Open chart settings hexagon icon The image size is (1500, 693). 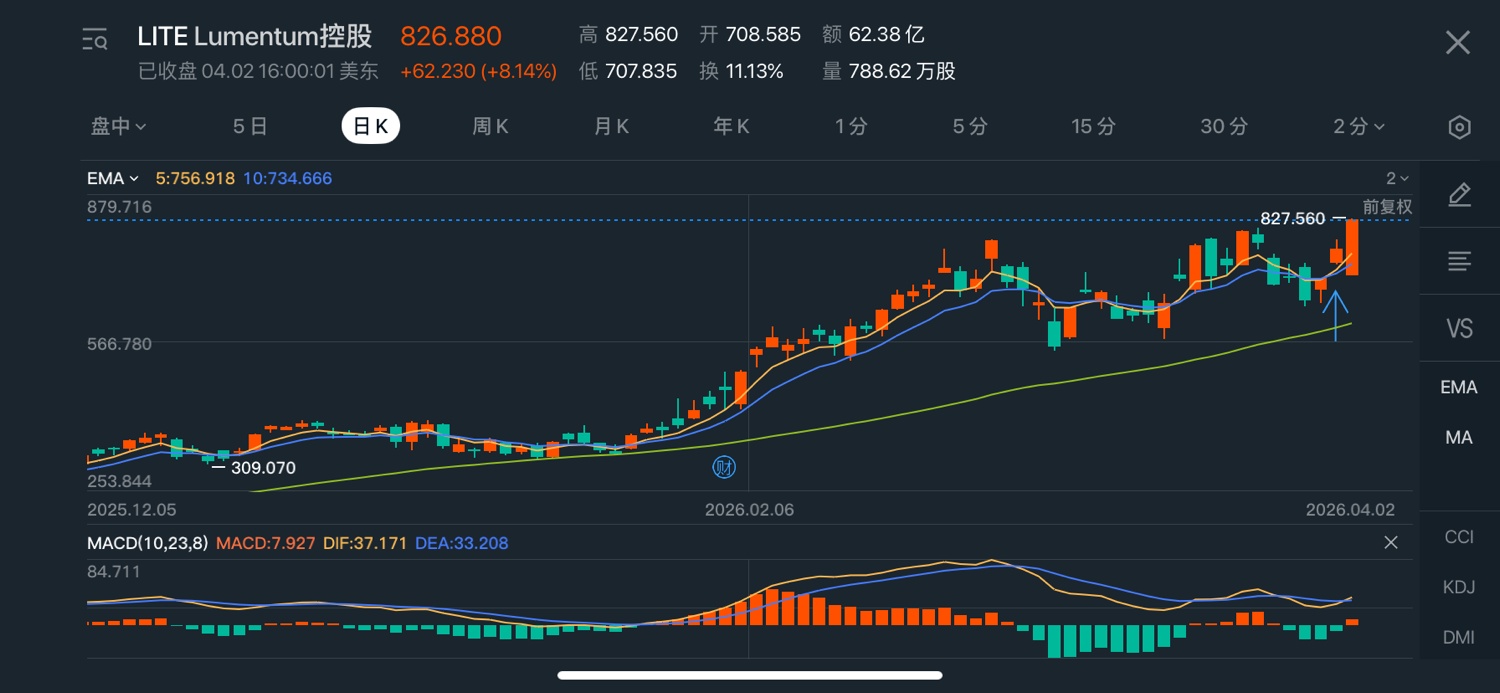(1459, 127)
